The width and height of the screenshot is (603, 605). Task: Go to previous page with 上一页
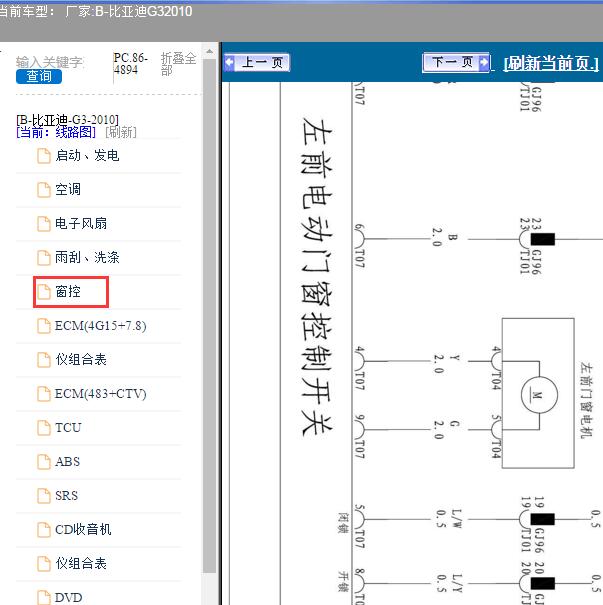pos(257,62)
